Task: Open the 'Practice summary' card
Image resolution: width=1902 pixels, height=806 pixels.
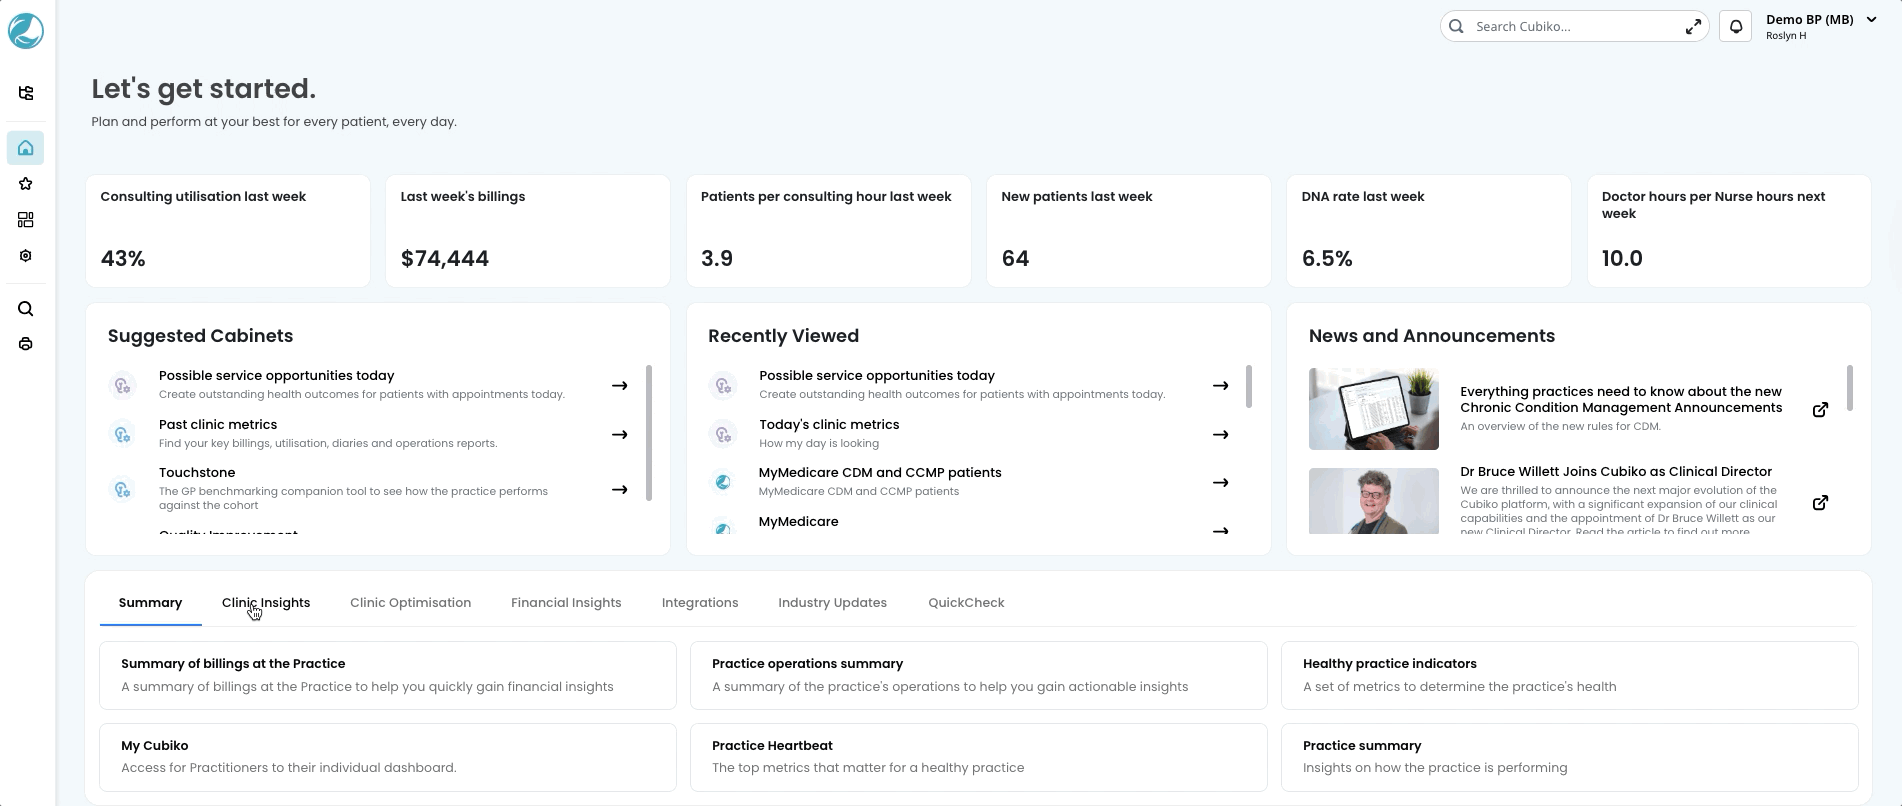Action: coord(1570,757)
